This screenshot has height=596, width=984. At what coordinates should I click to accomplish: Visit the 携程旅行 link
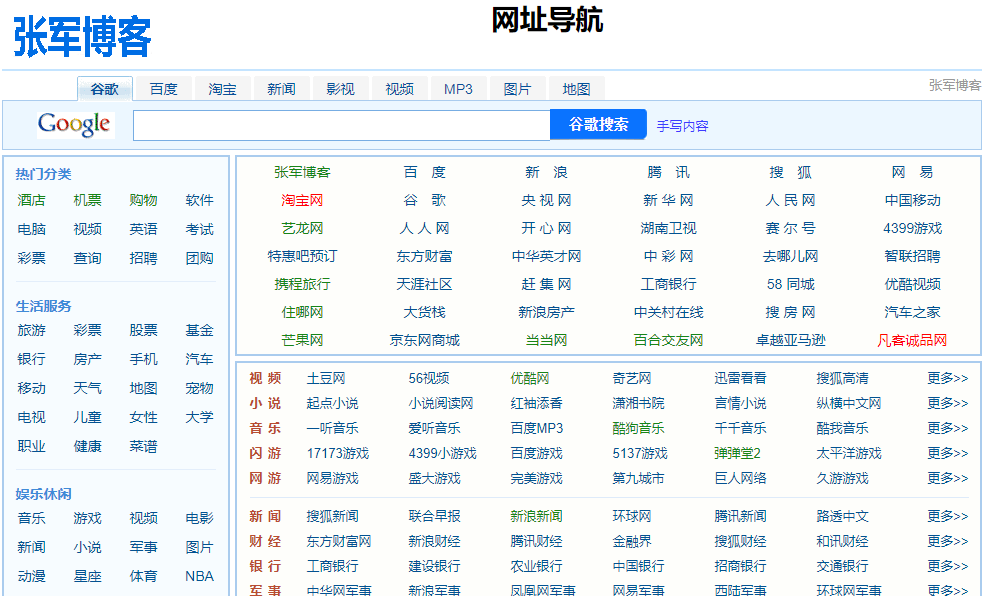(302, 284)
